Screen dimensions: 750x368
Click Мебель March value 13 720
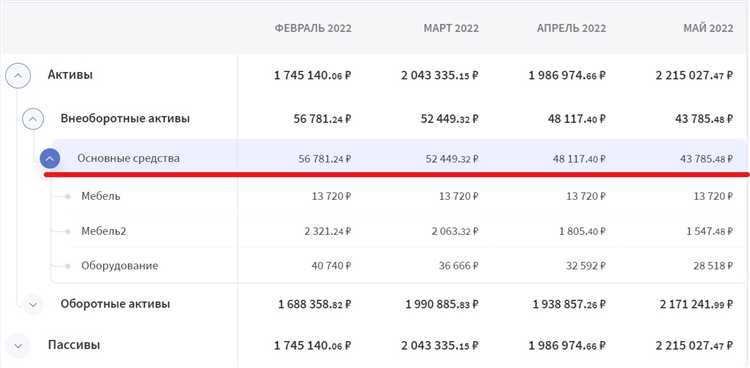coord(459,196)
